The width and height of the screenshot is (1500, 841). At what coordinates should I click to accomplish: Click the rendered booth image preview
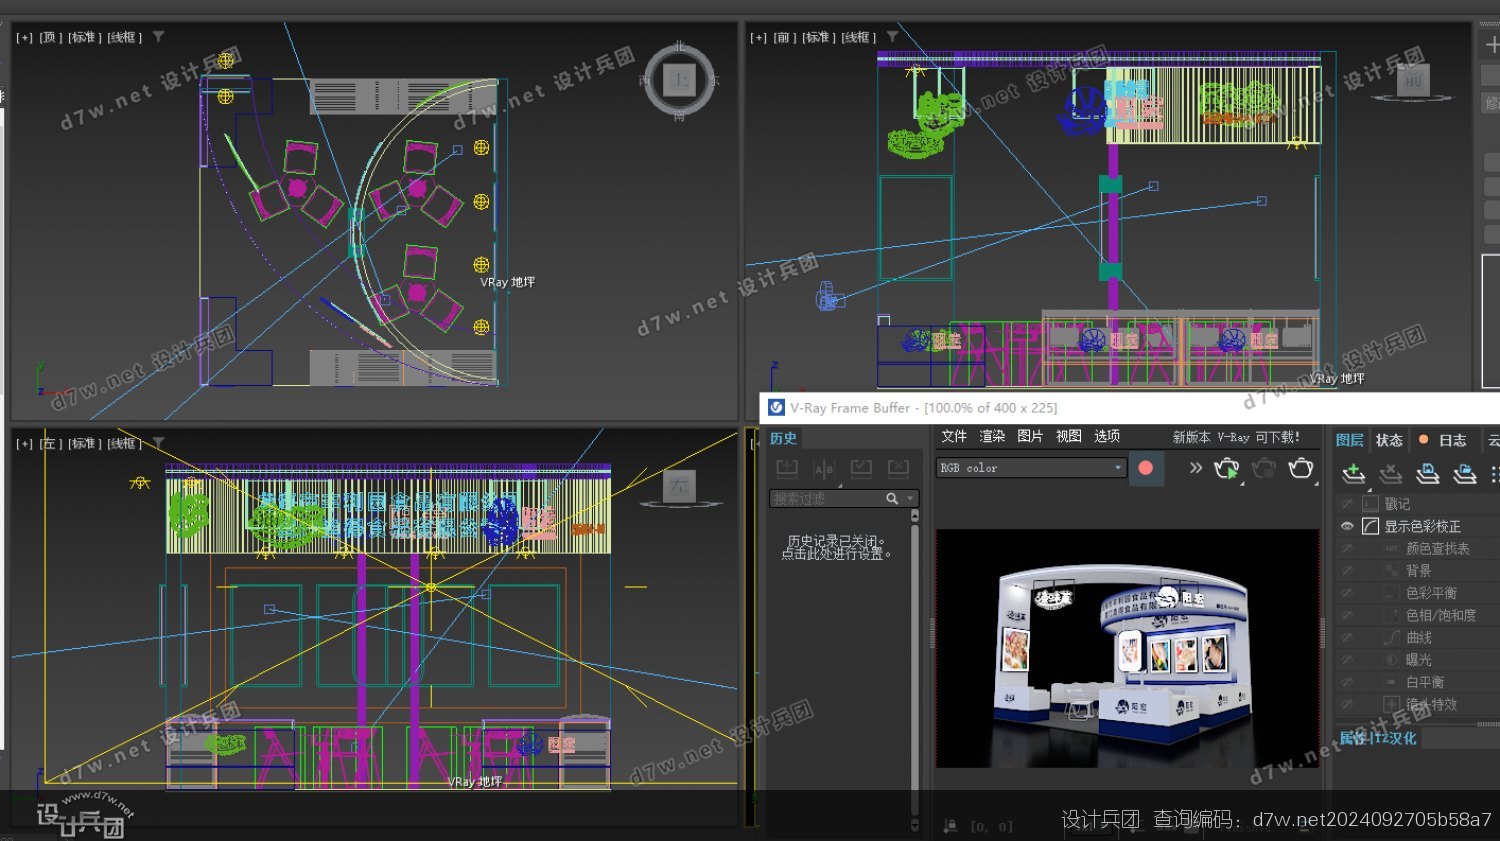click(1127, 648)
